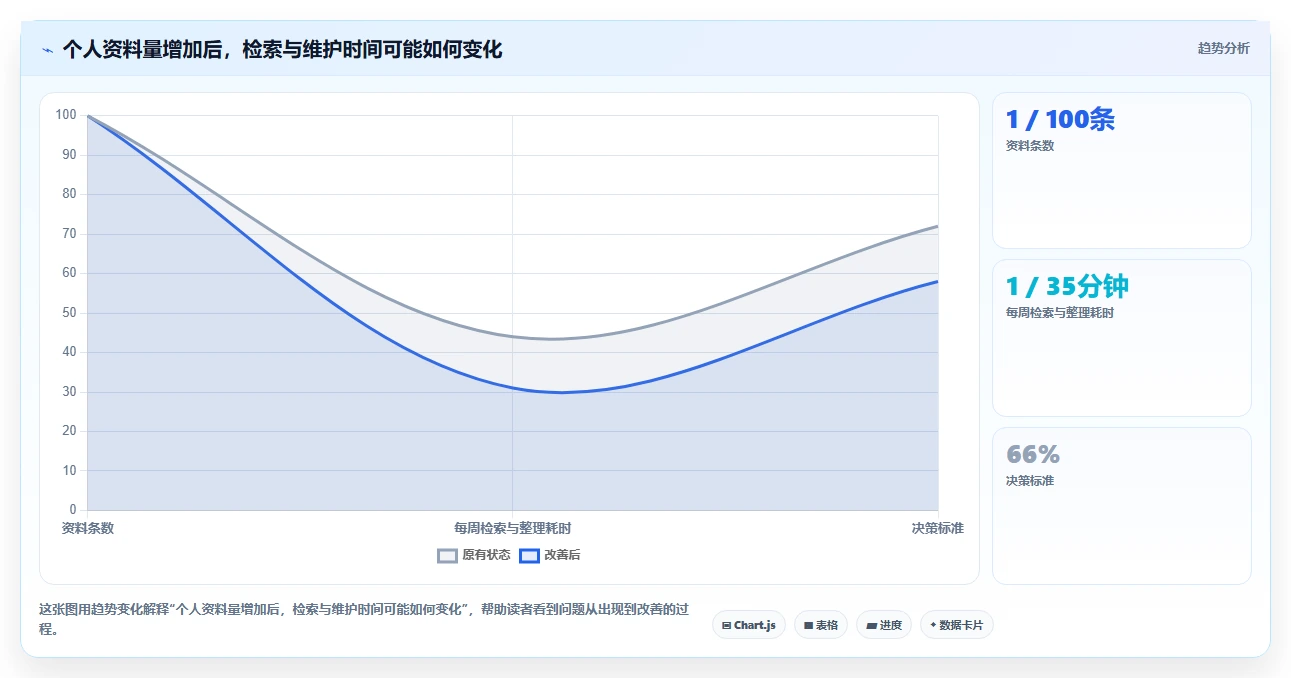Click the 资料条数 card caption
This screenshot has width=1291, height=678.
1030,146
